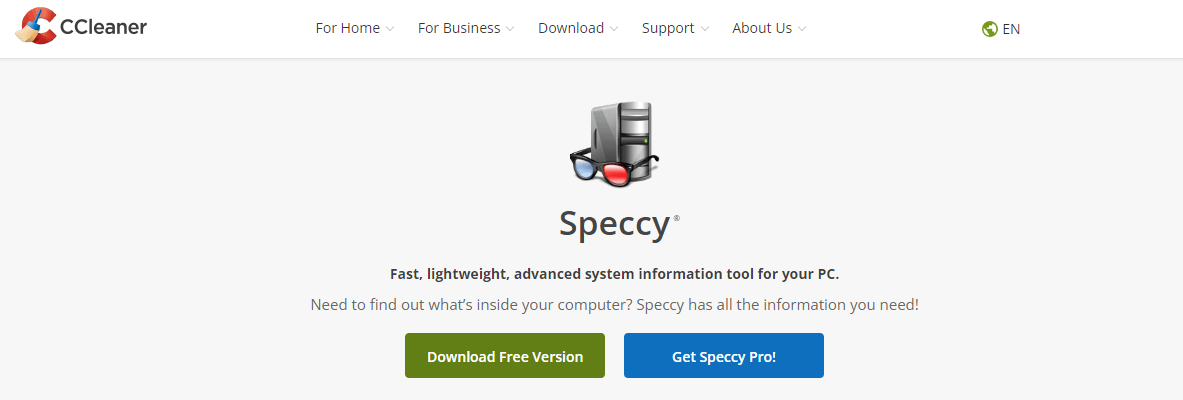
Task: Open the Download navigation menu
Action: 571,29
